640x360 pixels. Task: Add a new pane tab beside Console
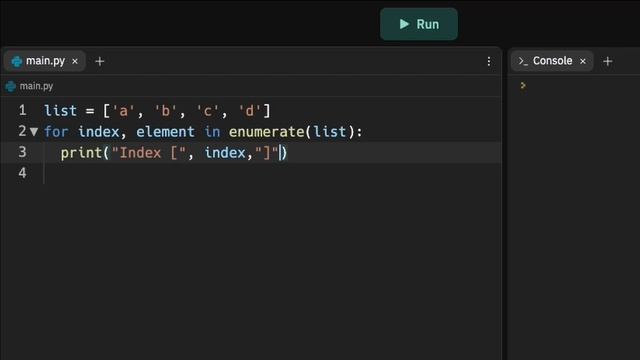point(608,61)
